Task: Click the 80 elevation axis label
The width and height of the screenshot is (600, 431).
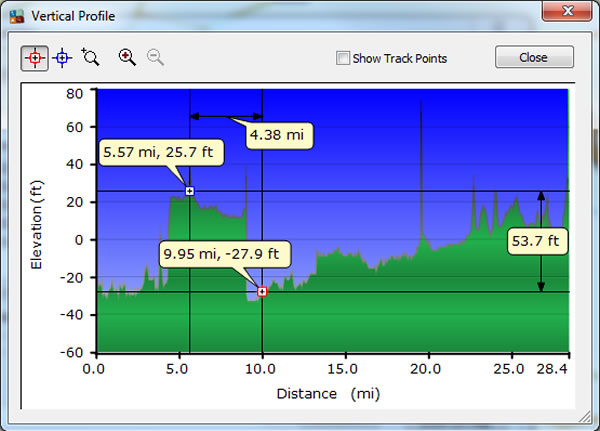Action: pyautogui.click(x=74, y=94)
